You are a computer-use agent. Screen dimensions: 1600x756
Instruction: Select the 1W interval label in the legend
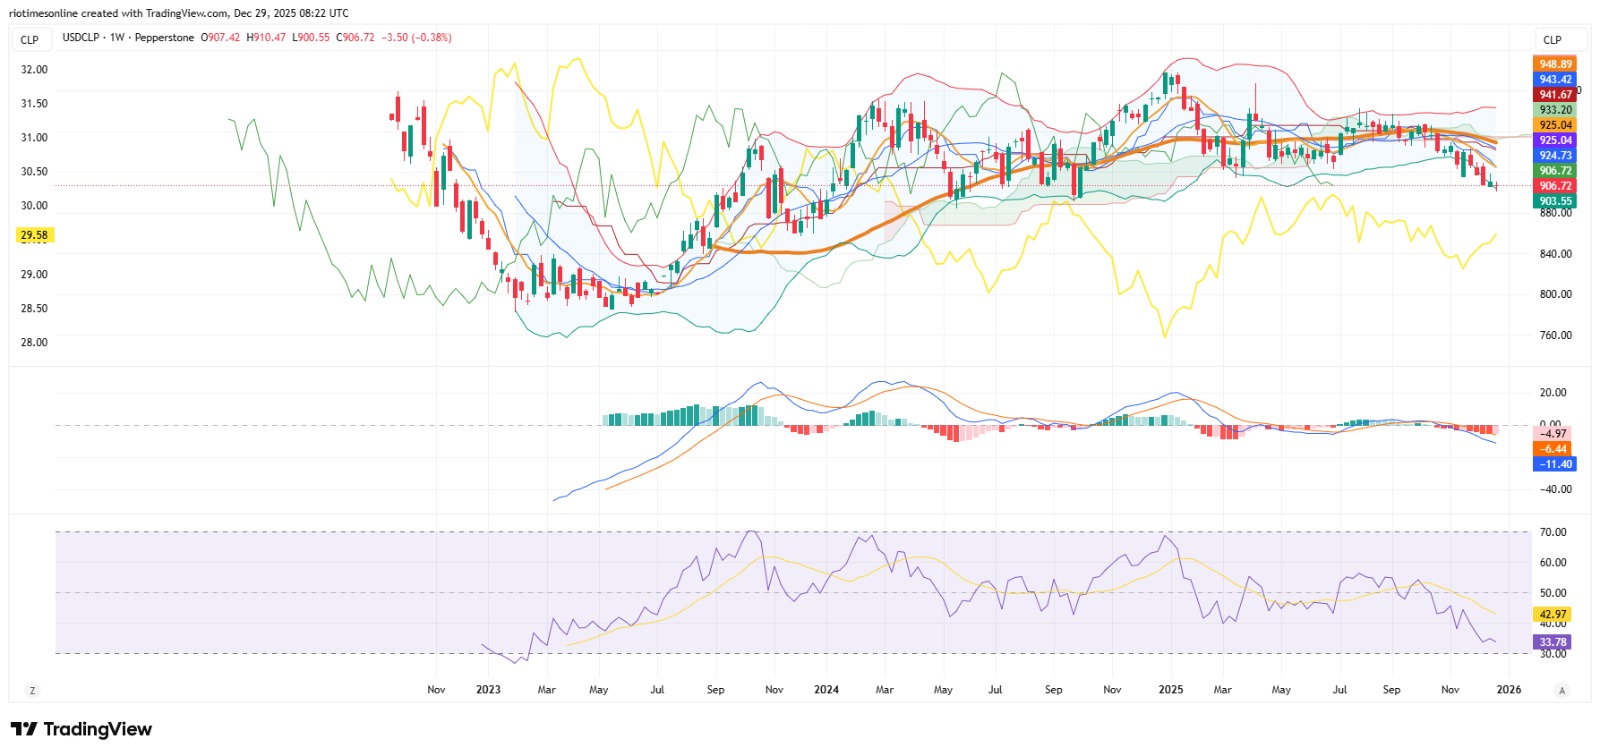click(x=117, y=38)
